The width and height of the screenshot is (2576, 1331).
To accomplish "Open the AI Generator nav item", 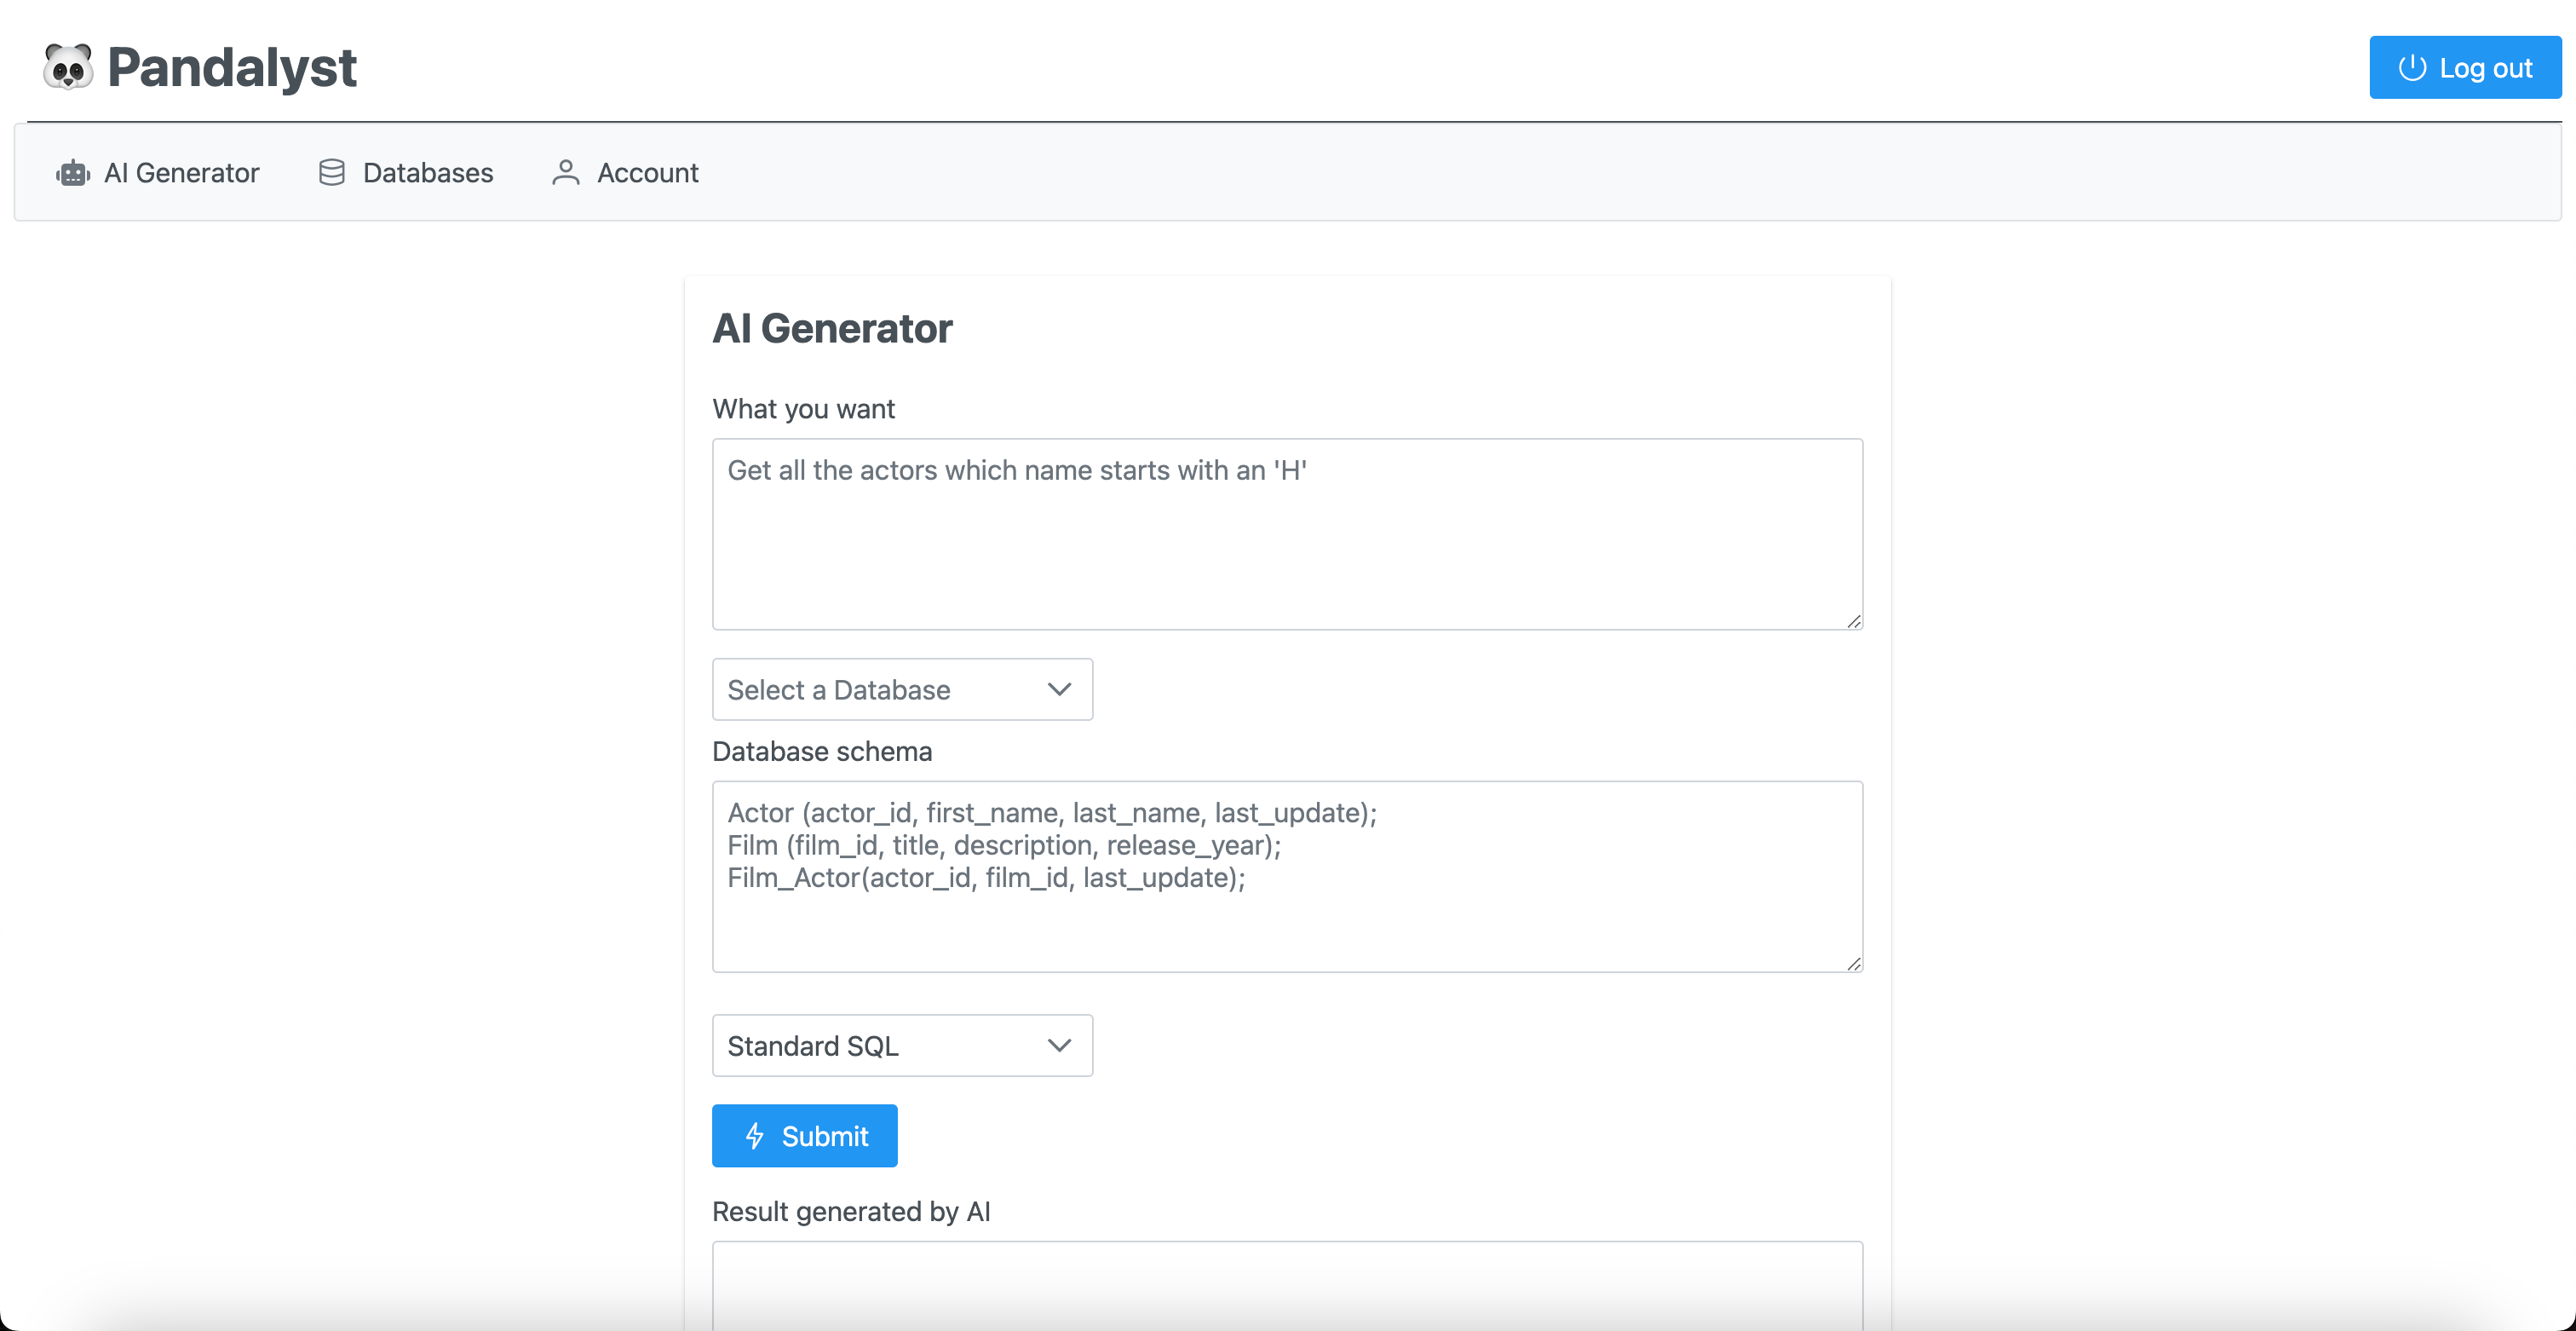I will pos(157,173).
